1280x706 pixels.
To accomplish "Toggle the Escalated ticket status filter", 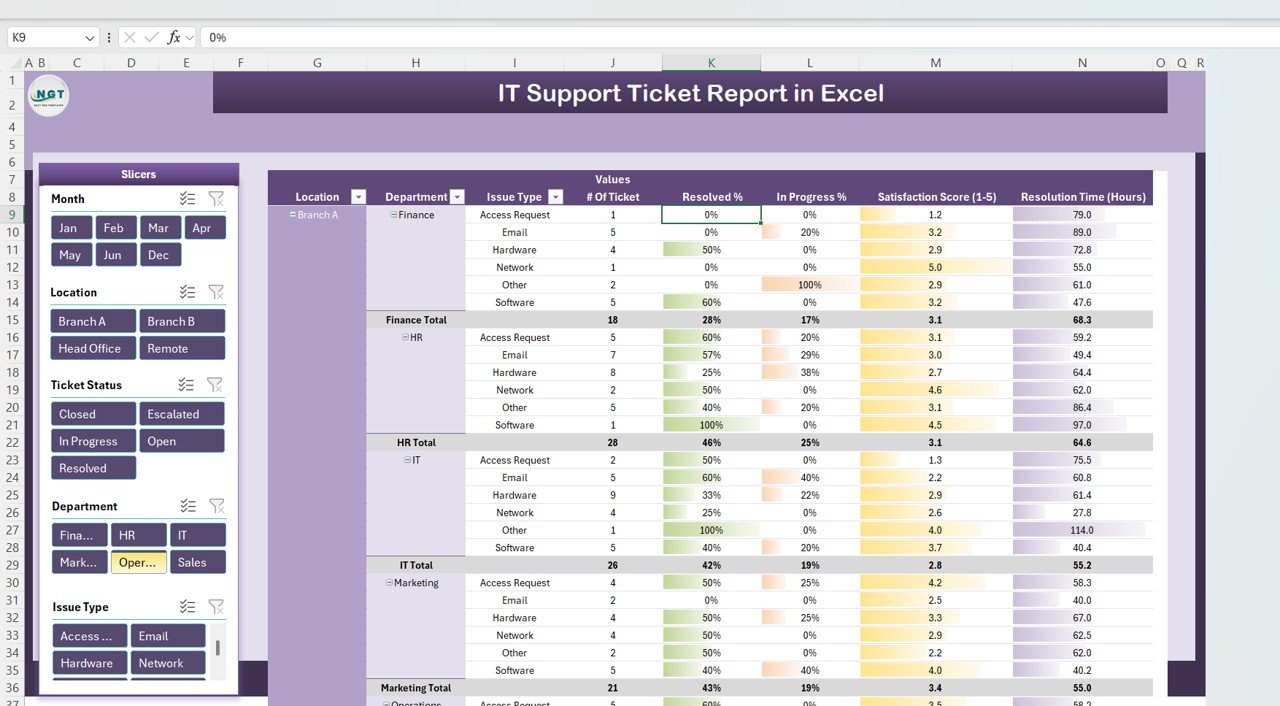I will point(181,414).
